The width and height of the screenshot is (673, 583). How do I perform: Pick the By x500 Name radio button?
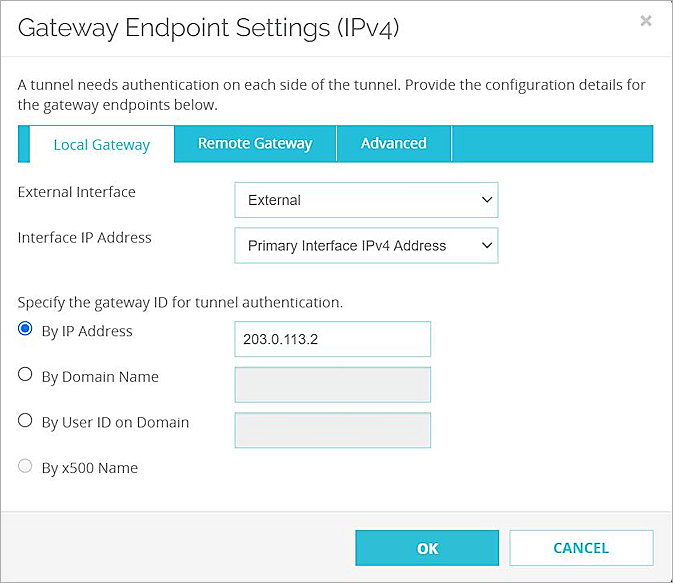pos(26,467)
